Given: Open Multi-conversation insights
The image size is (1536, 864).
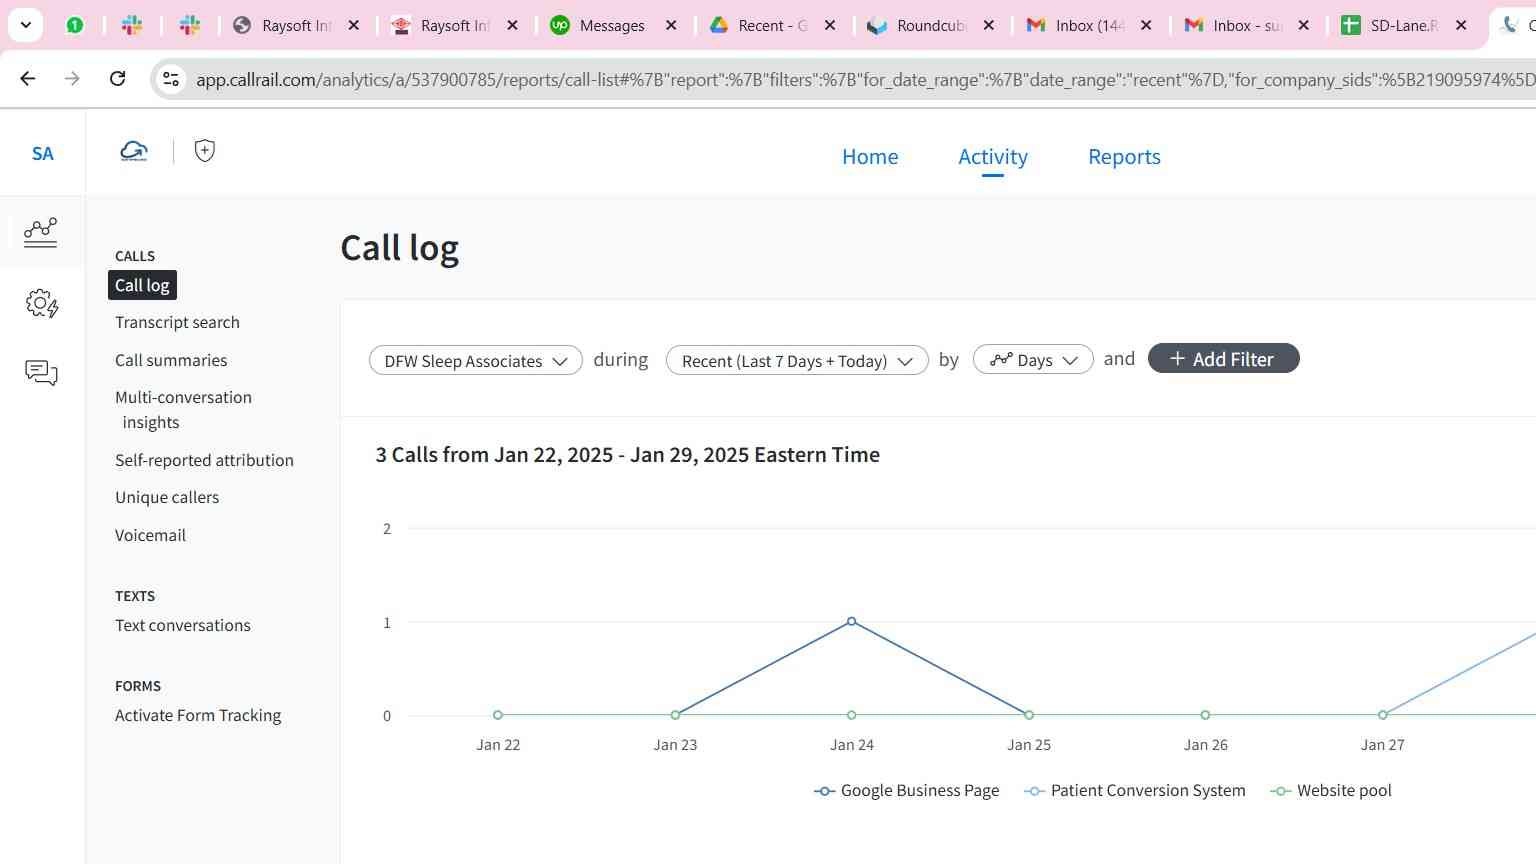Looking at the screenshot, I should (x=183, y=410).
